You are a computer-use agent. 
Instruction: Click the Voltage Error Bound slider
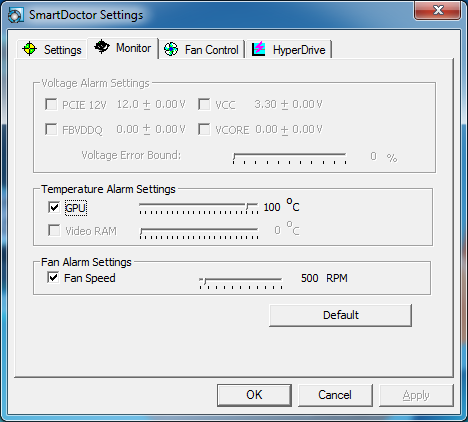click(289, 157)
